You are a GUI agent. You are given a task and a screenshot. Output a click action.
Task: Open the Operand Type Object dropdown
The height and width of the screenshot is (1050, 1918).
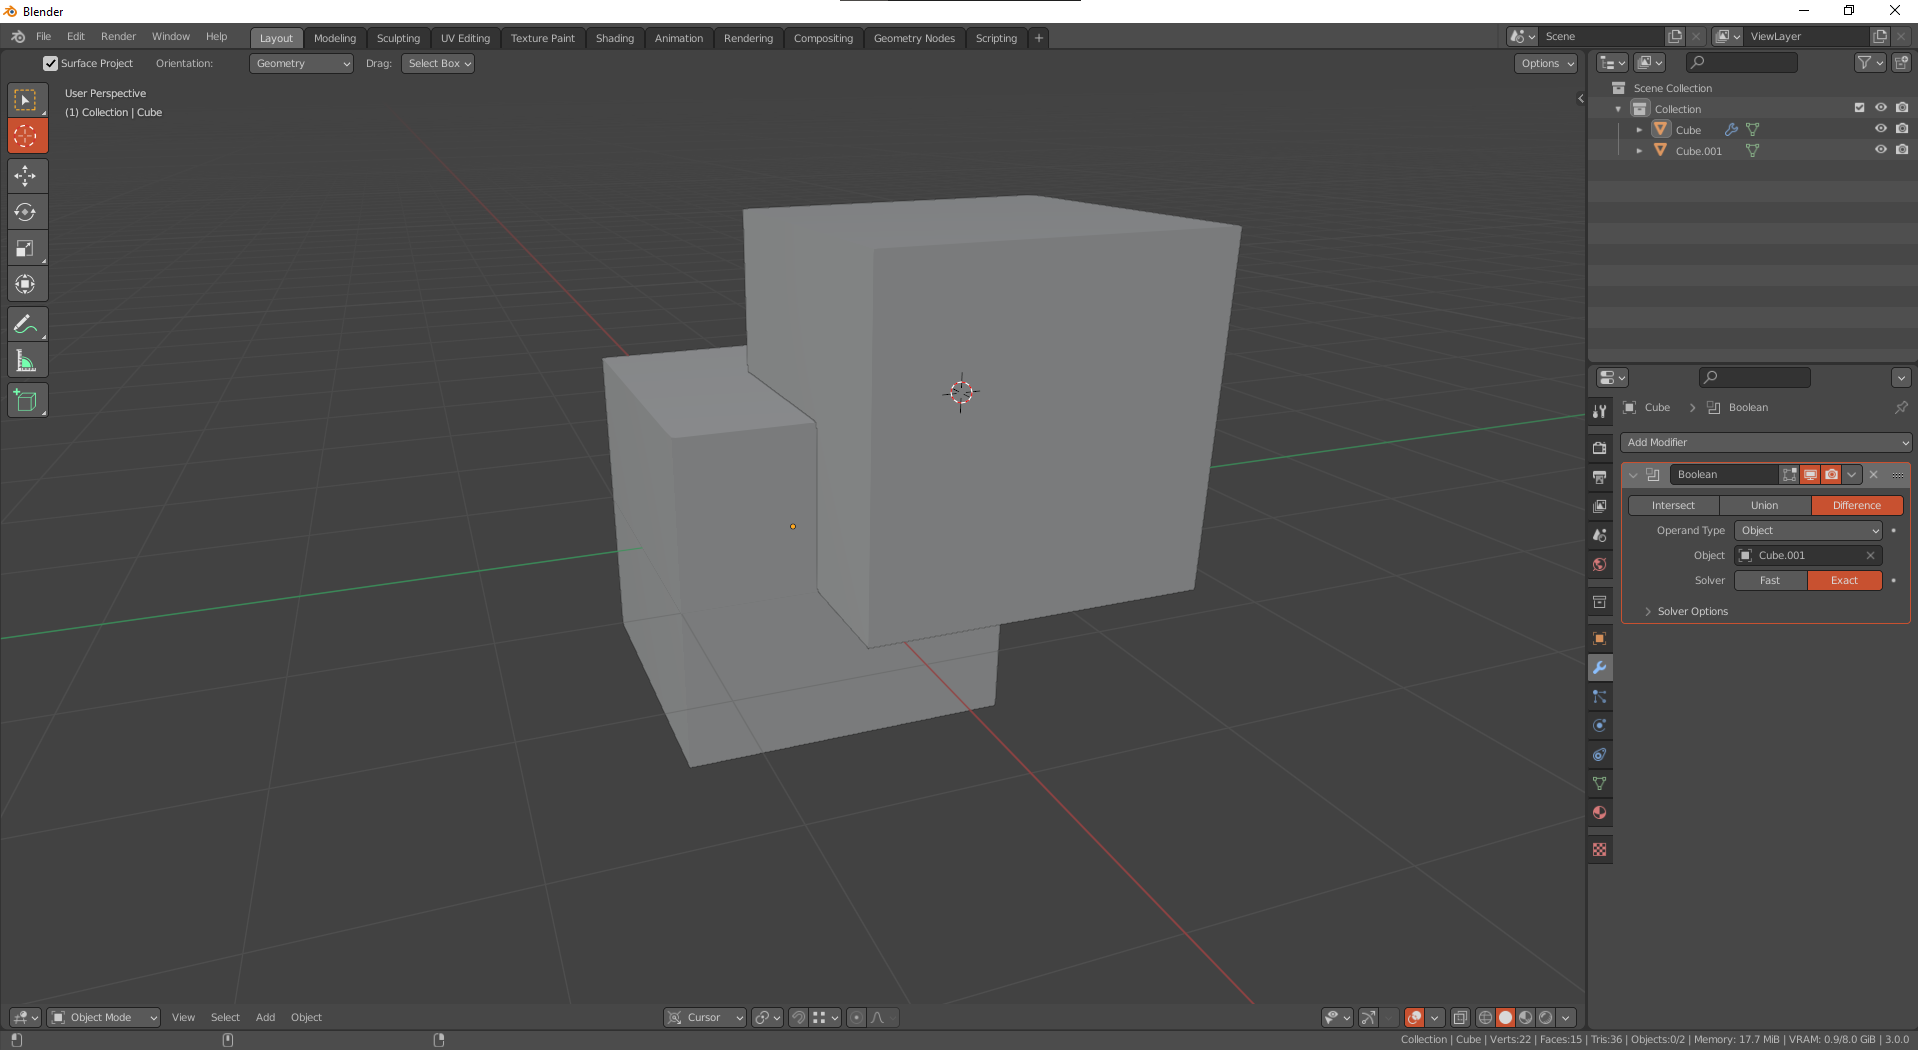click(1809, 531)
